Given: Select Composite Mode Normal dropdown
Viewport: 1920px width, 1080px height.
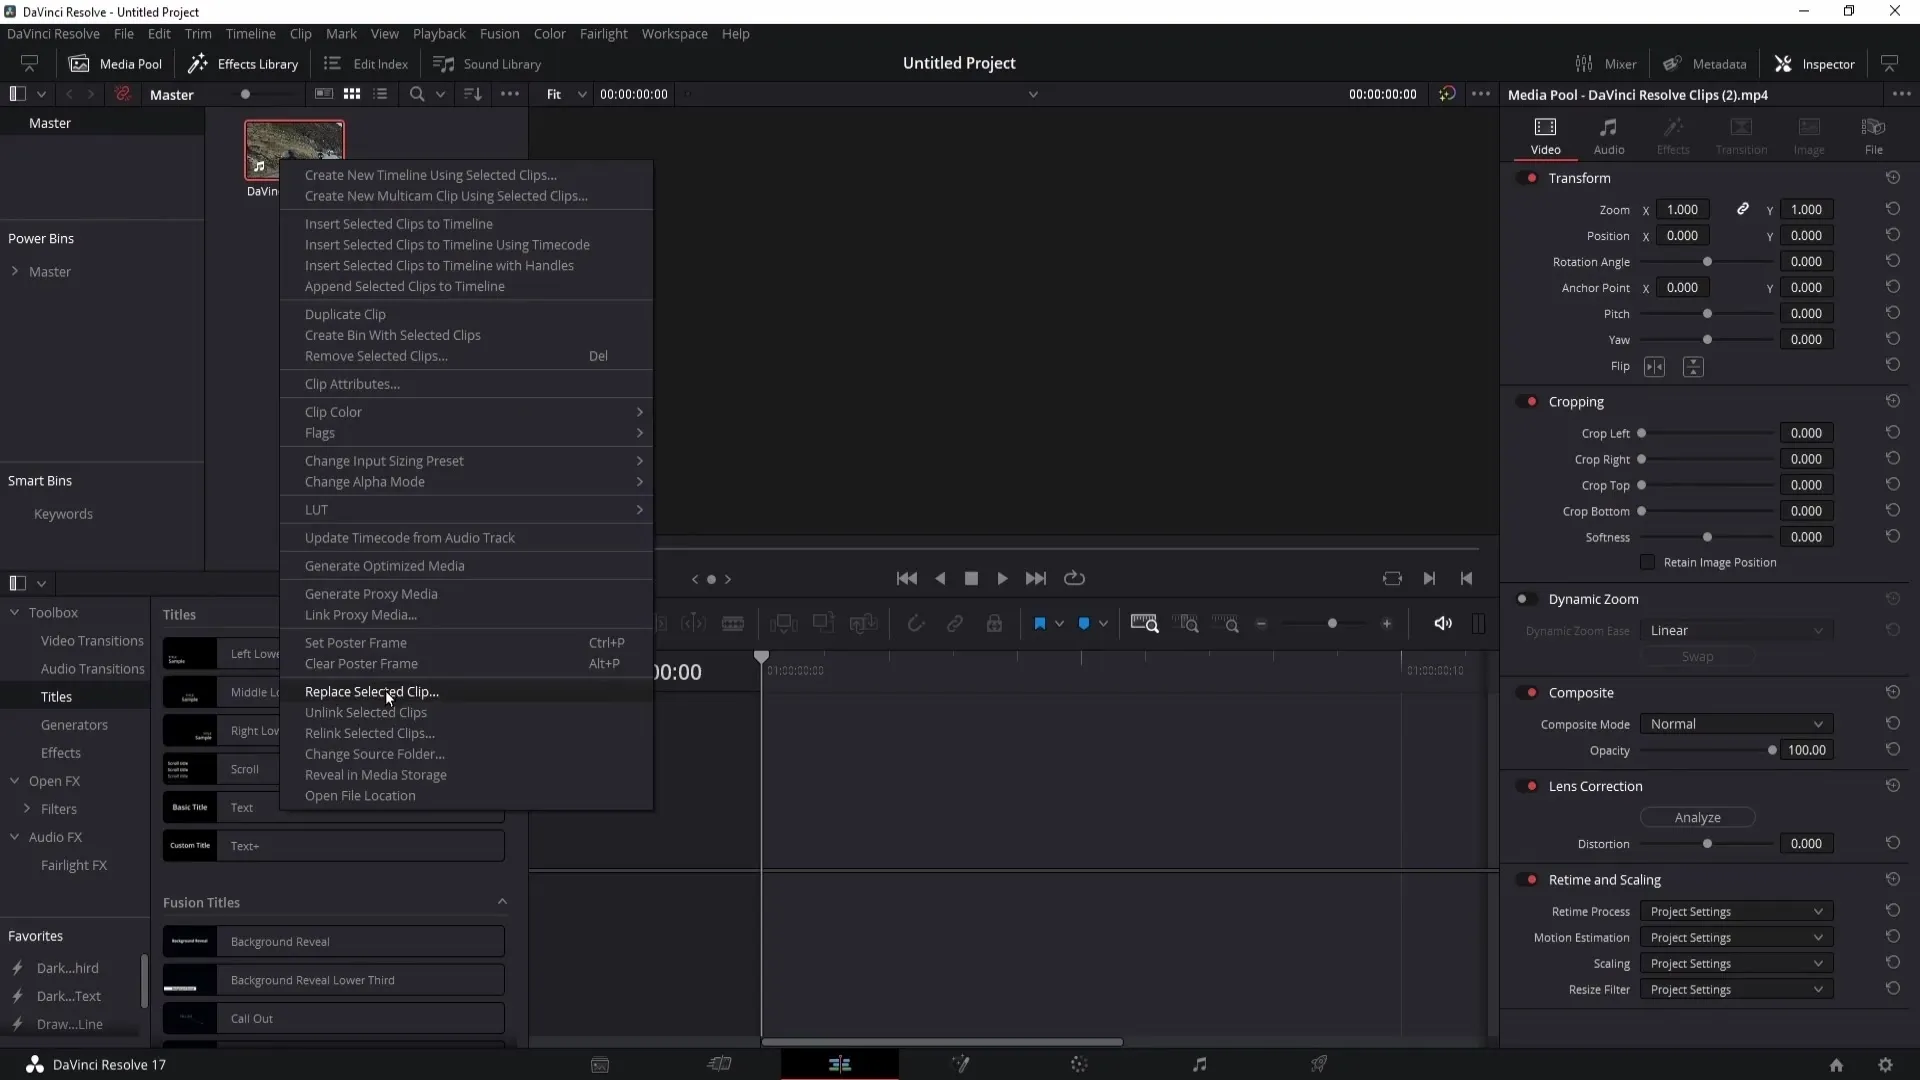Looking at the screenshot, I should coord(1733,723).
